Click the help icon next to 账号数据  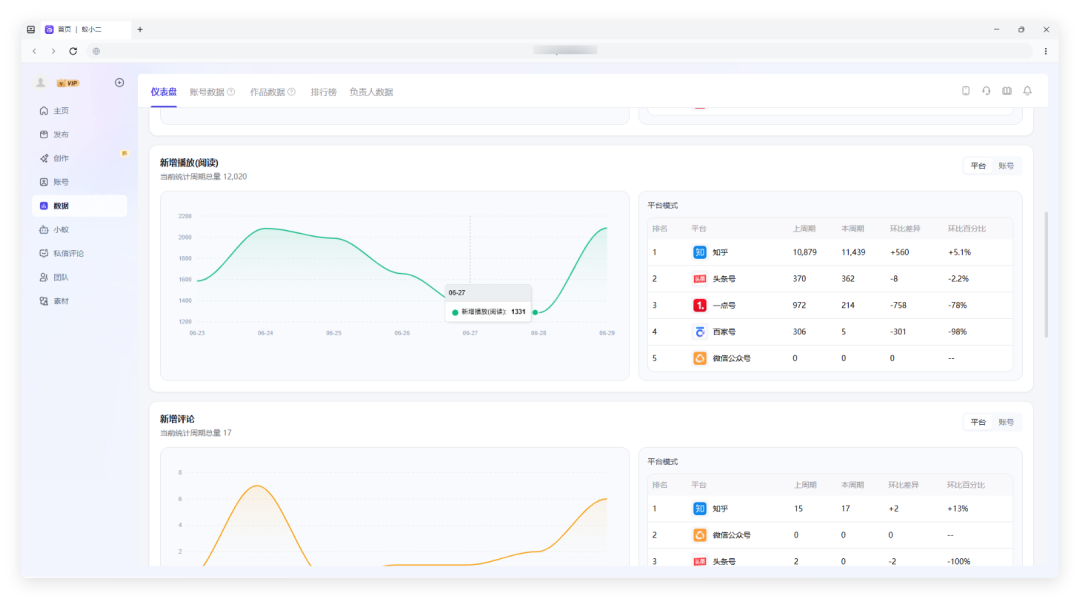(231, 92)
